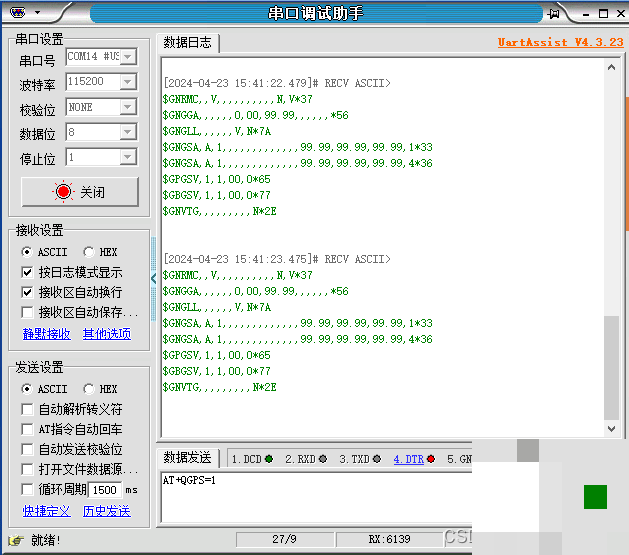Viewport: 629px width, 555px height.
Task: Open the 校验位 NONE dropdown
Action: tap(128, 107)
